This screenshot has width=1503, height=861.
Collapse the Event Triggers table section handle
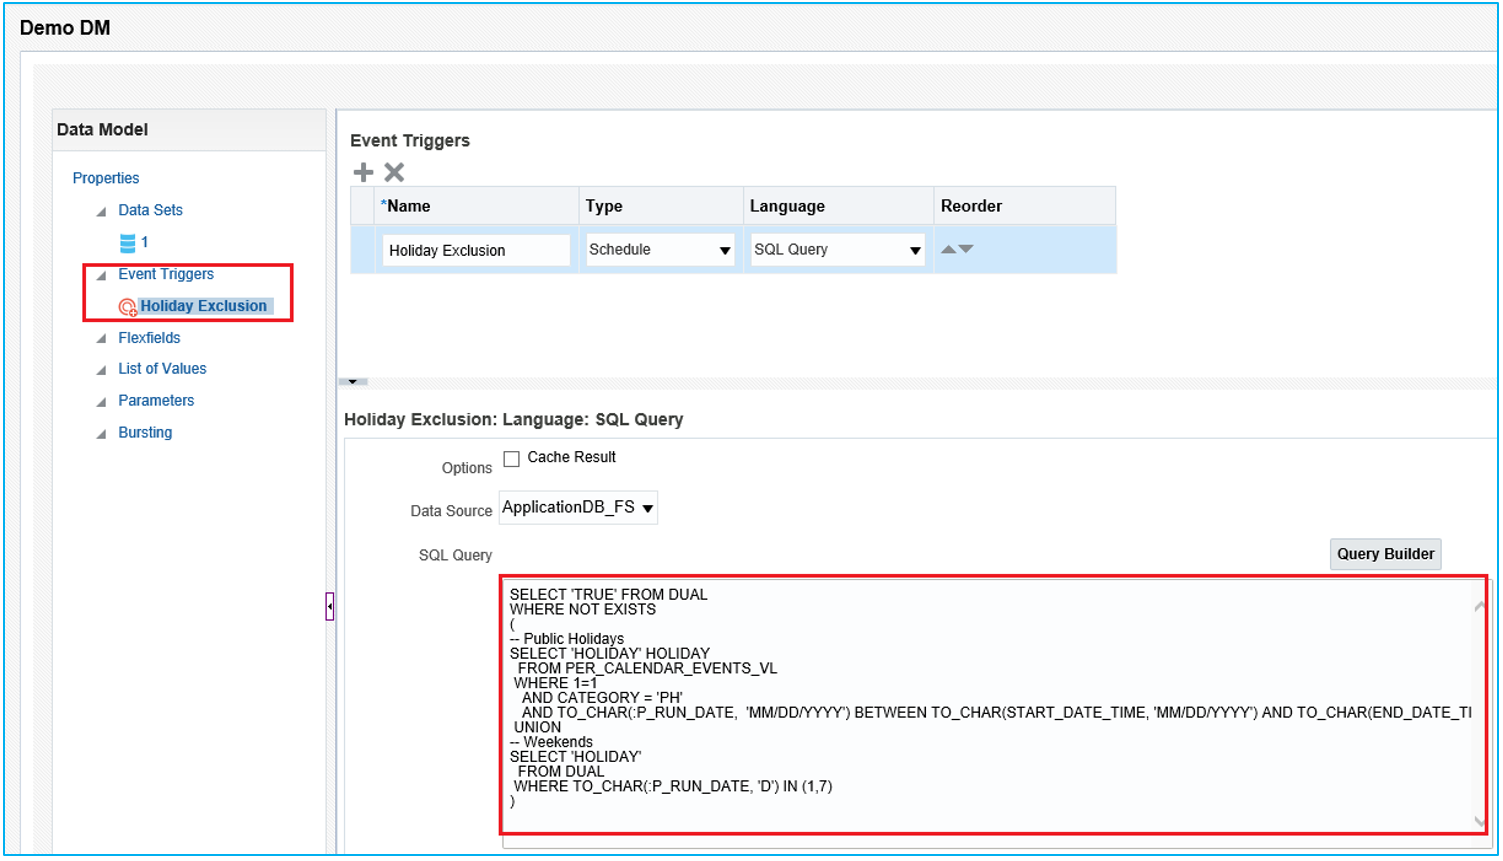click(353, 381)
